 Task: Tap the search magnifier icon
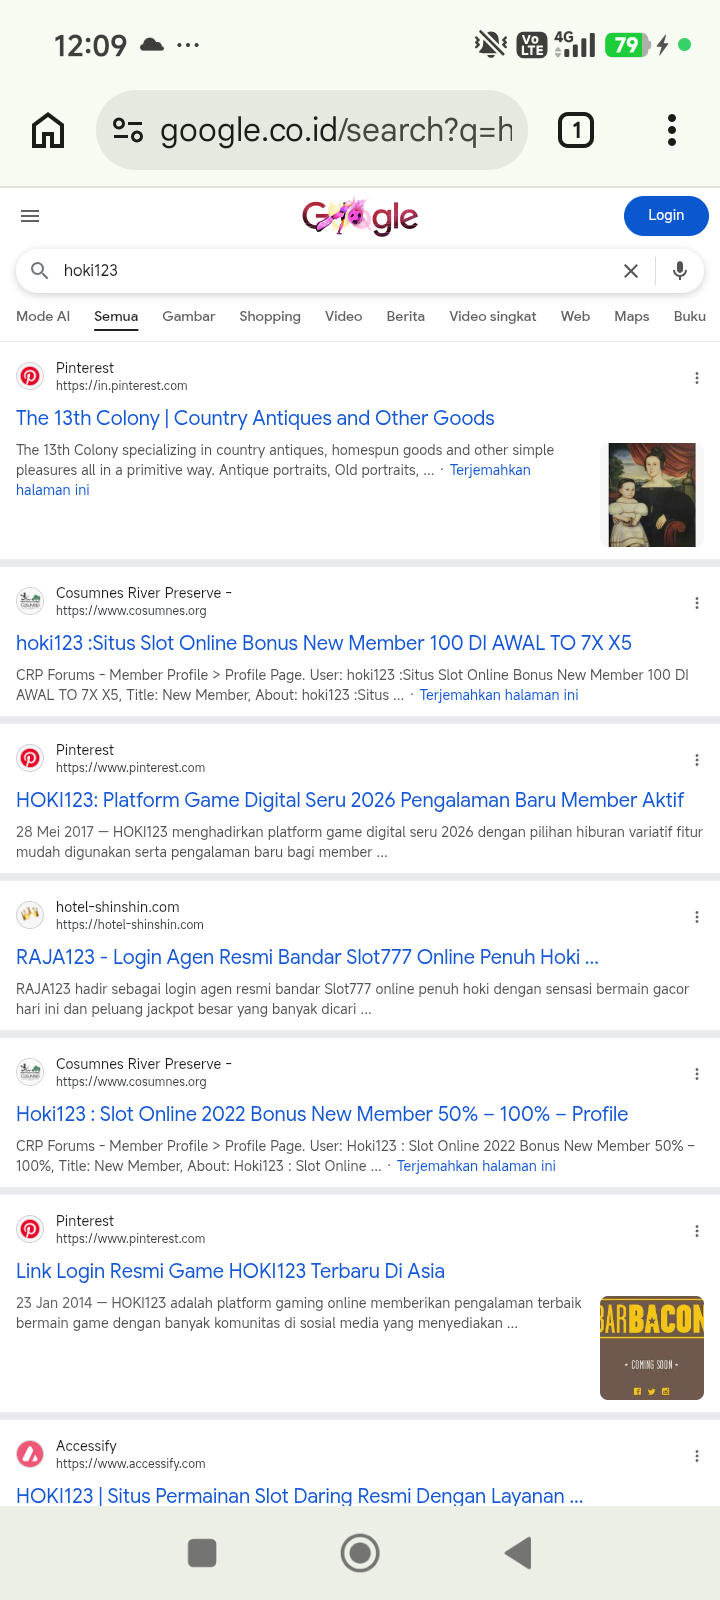pyautogui.click(x=40, y=270)
